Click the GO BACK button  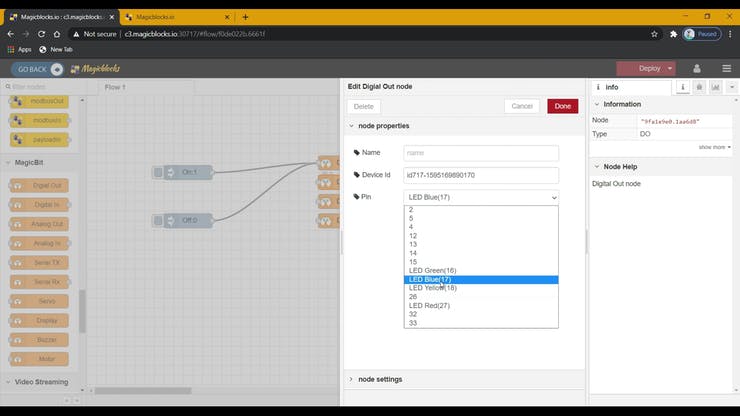pyautogui.click(x=37, y=69)
